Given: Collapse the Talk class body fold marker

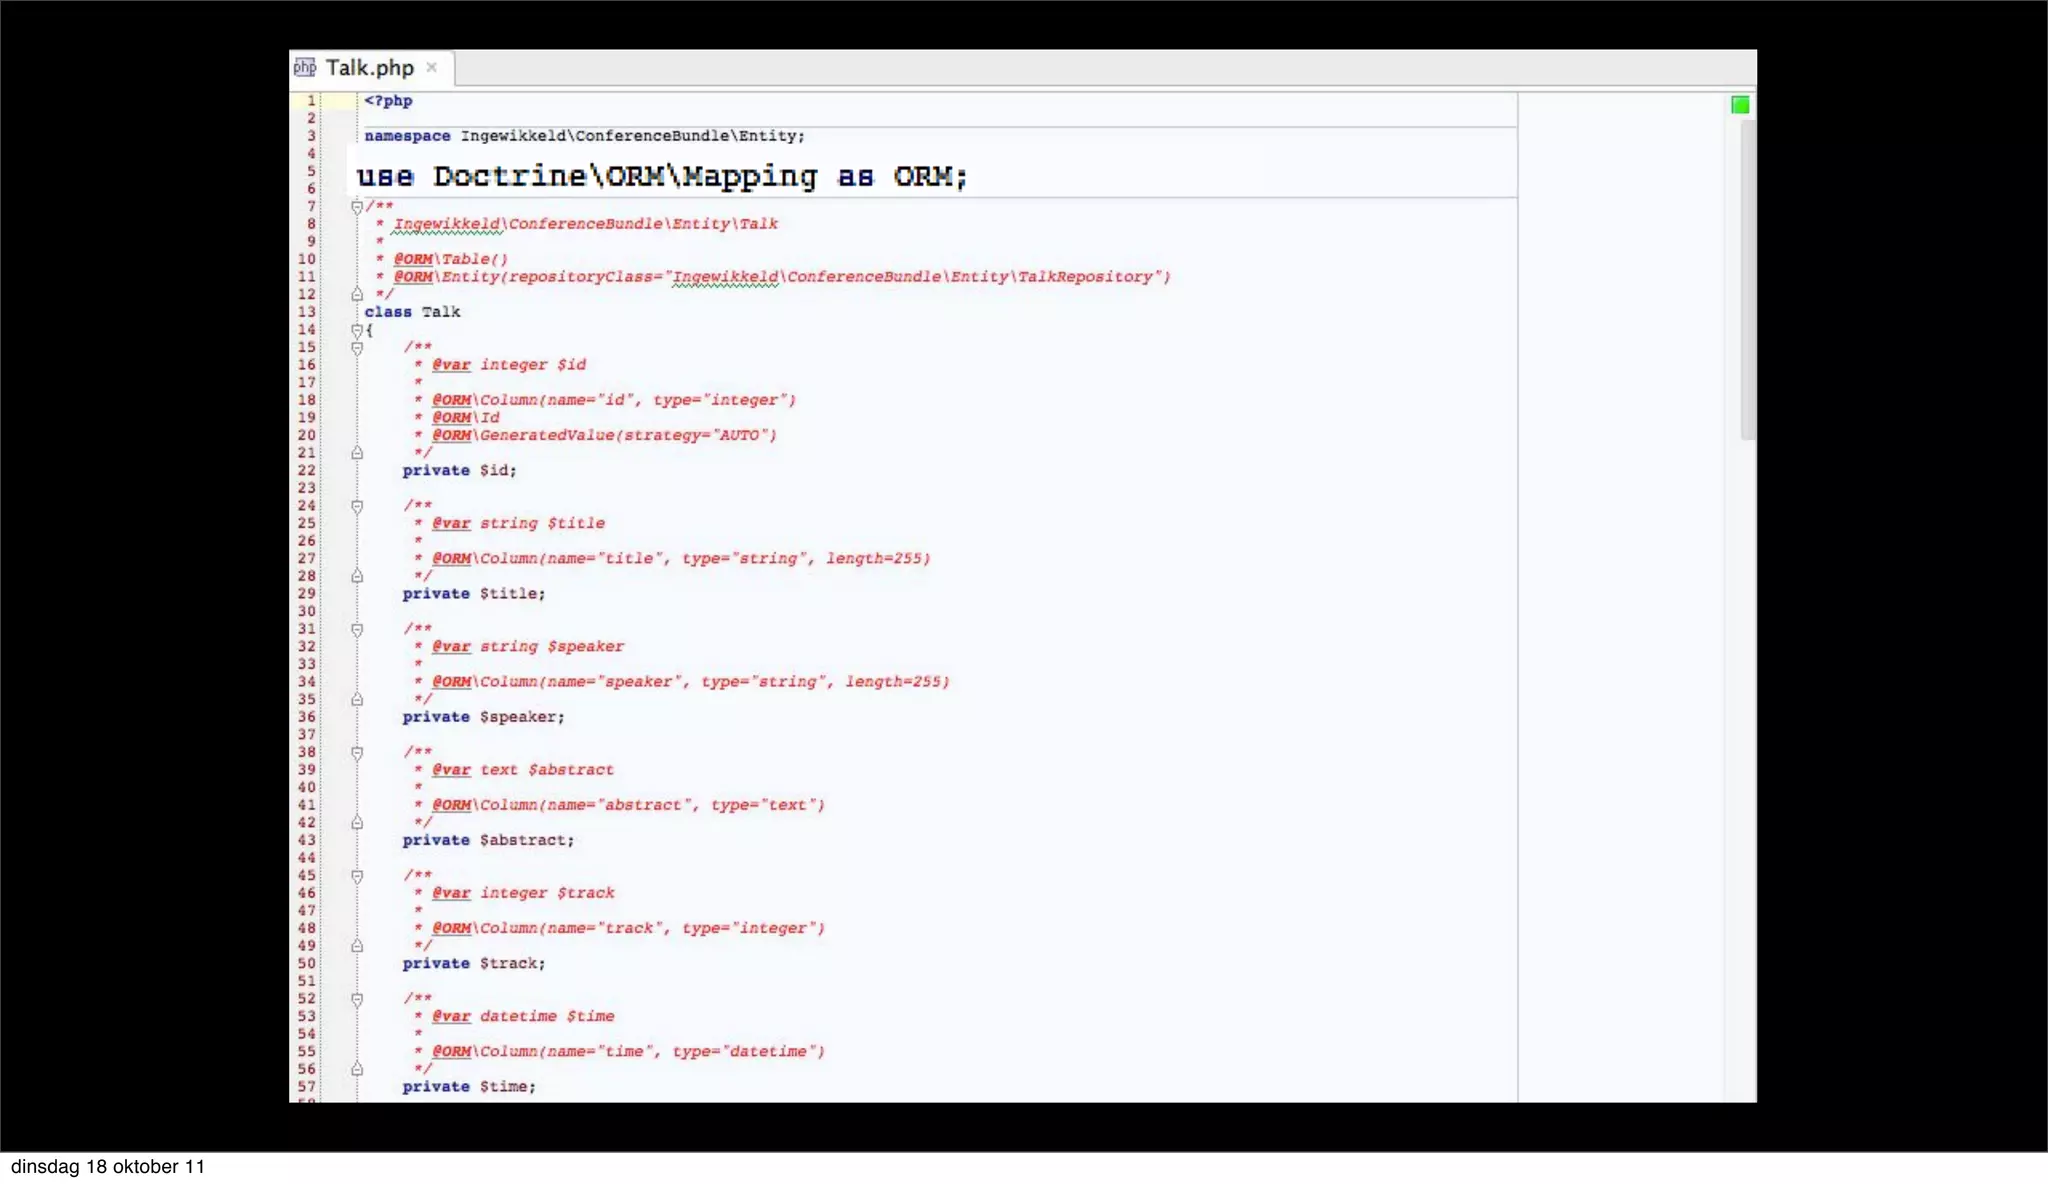Looking at the screenshot, I should tap(357, 330).
